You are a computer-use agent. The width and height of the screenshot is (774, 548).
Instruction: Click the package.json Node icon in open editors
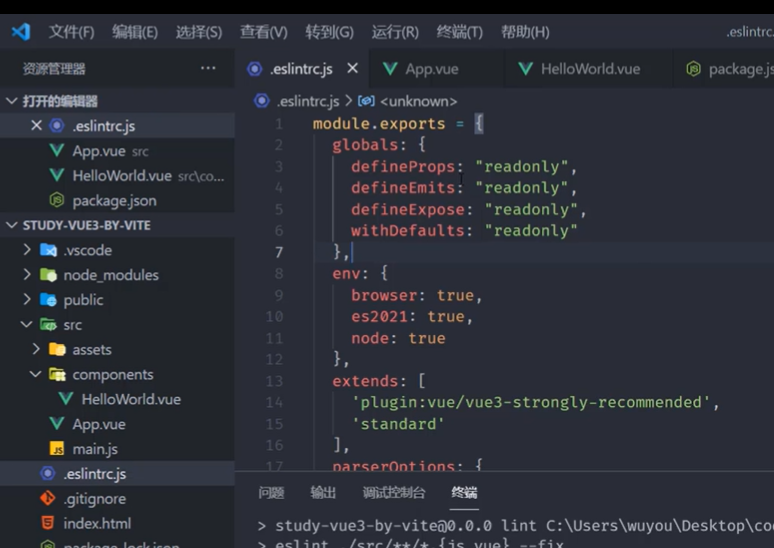pyautogui.click(x=57, y=200)
